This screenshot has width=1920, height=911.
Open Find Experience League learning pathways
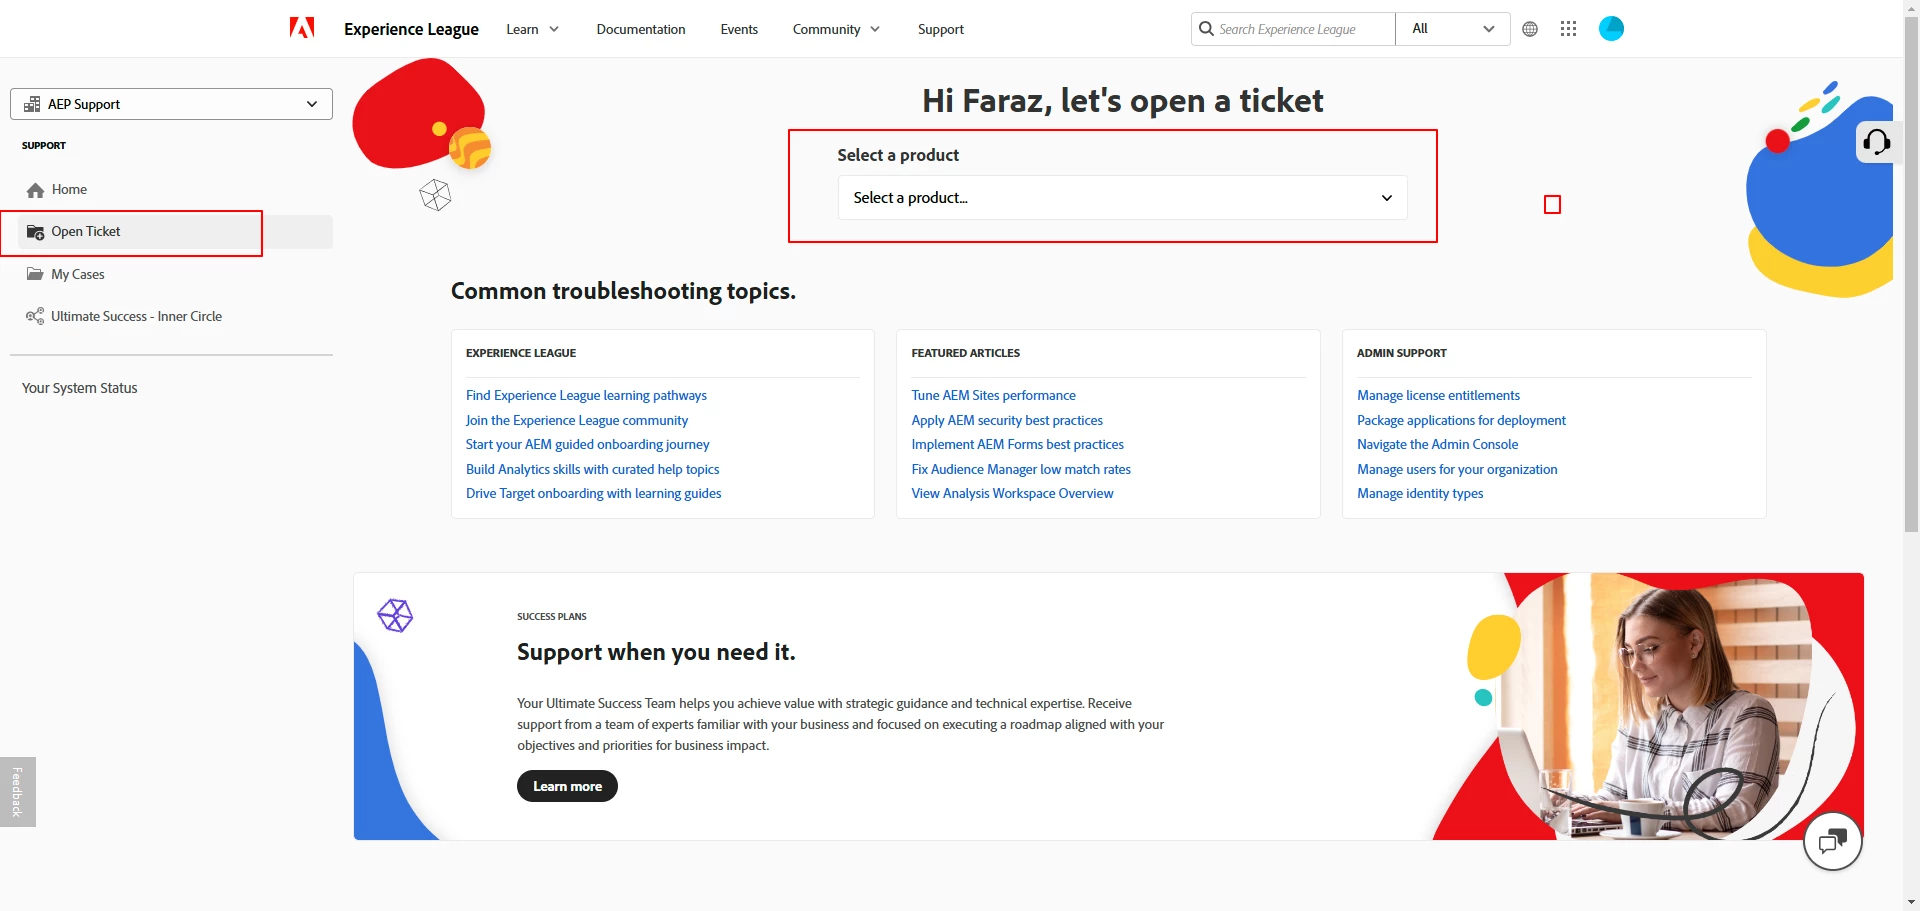(586, 396)
